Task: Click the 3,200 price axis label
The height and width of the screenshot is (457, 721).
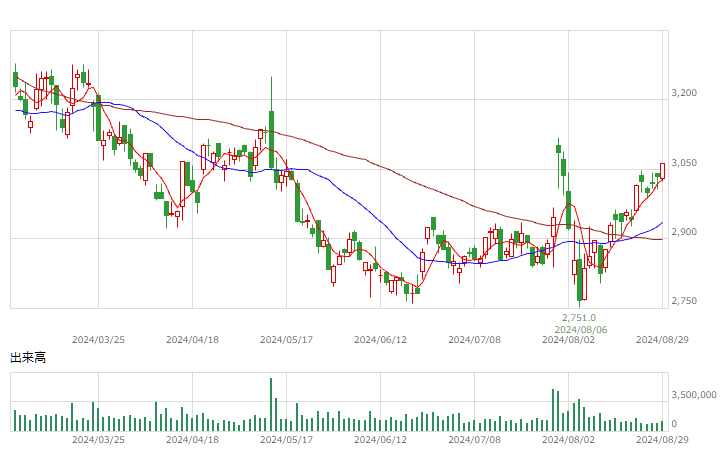Action: tap(684, 93)
